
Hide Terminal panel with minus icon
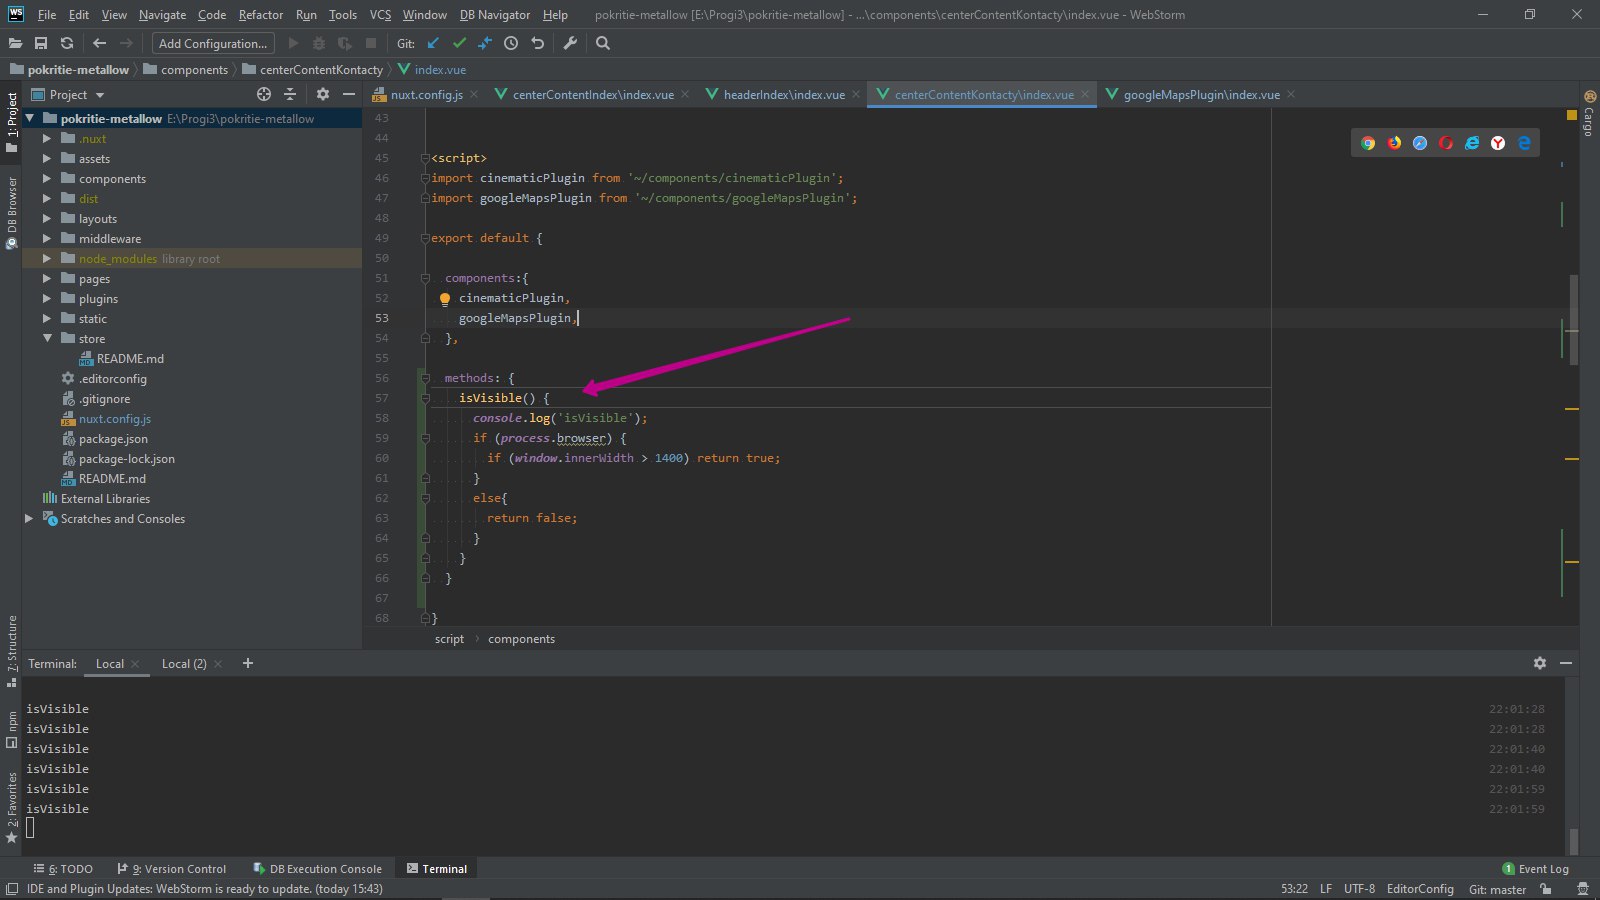pos(1566,663)
